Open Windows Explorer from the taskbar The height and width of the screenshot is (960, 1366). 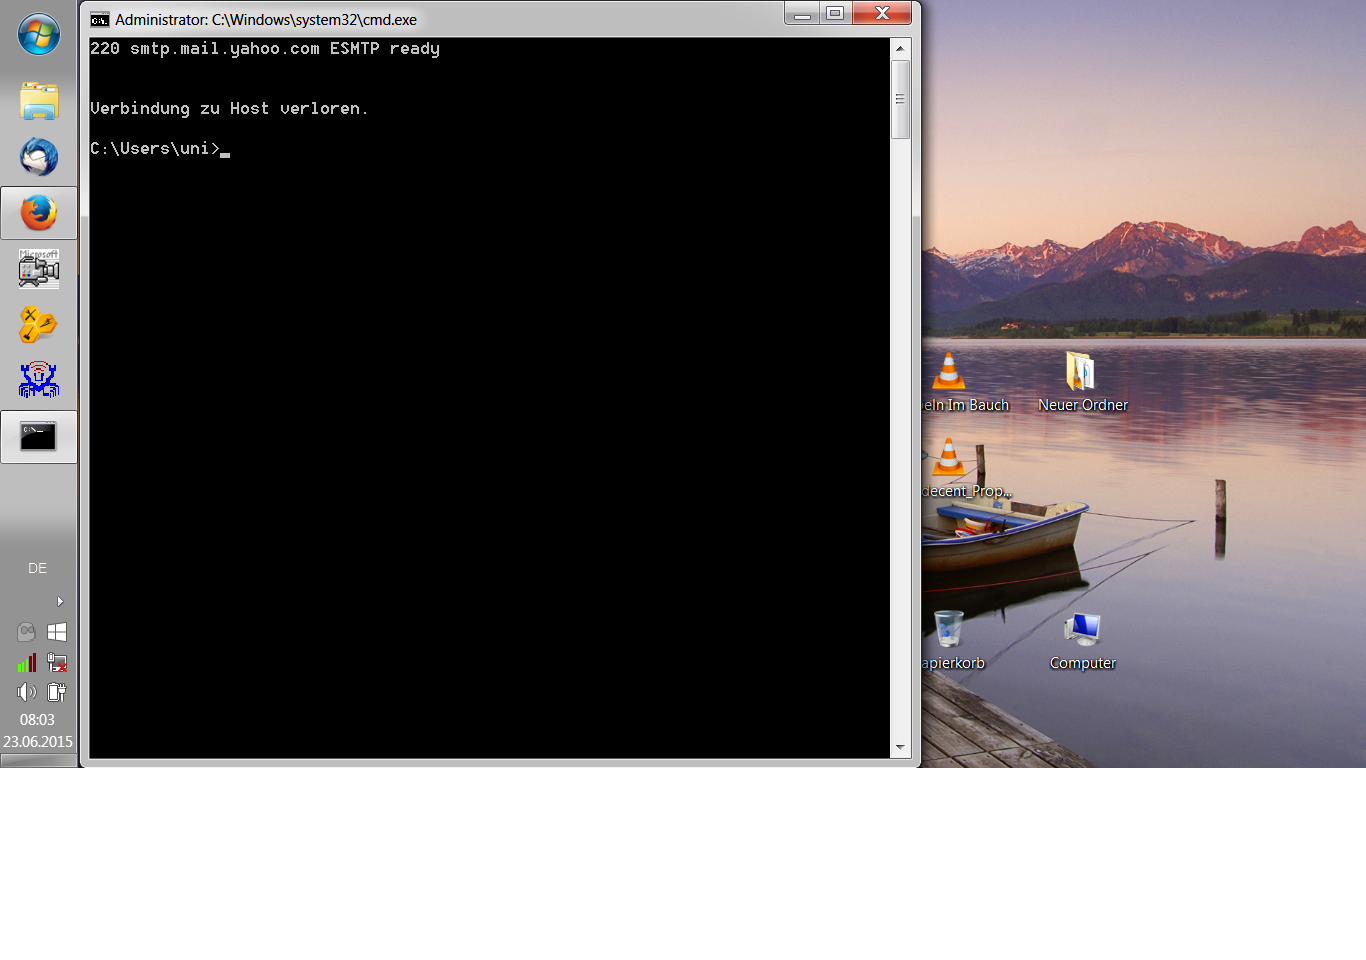(39, 101)
